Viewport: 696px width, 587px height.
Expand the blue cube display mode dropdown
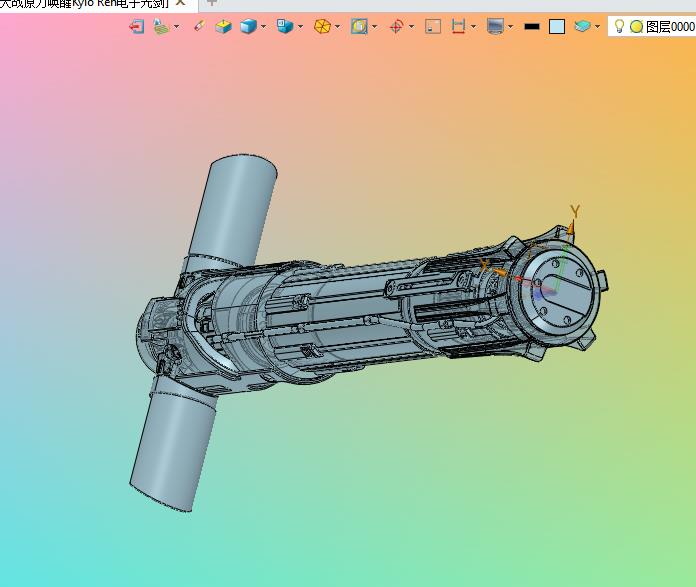(x=263, y=27)
